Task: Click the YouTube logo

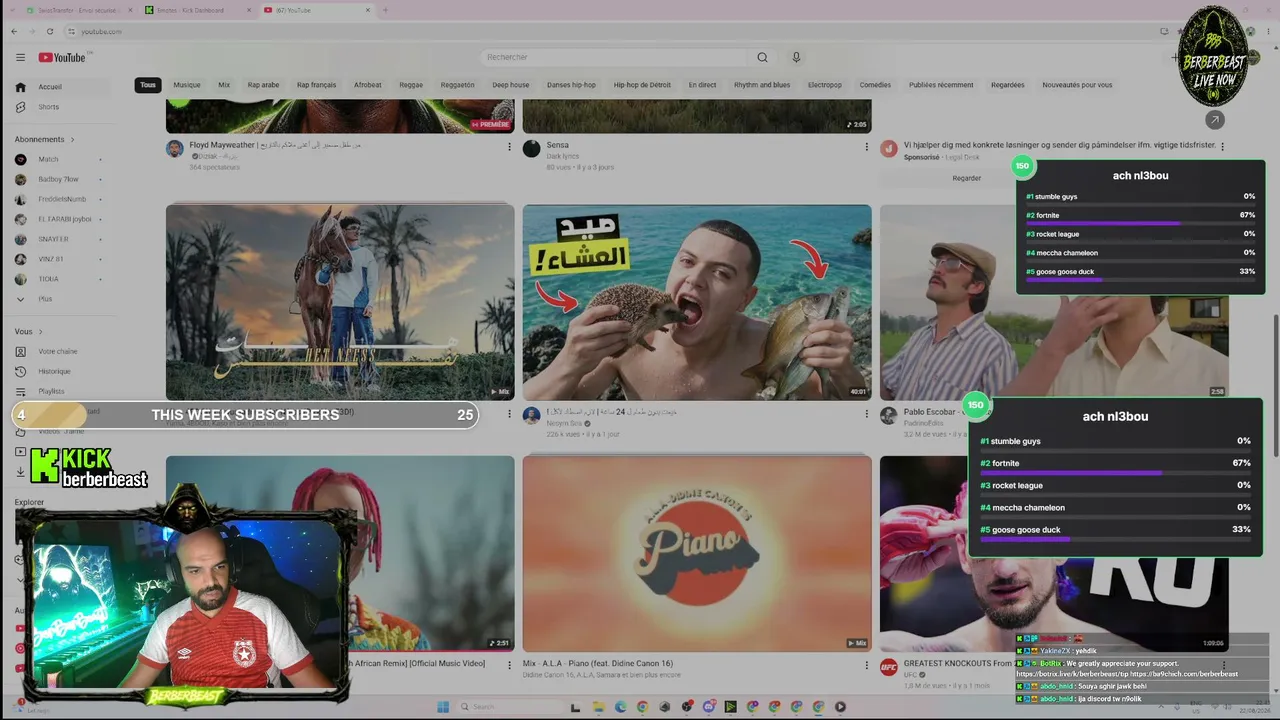Action: pos(62,57)
